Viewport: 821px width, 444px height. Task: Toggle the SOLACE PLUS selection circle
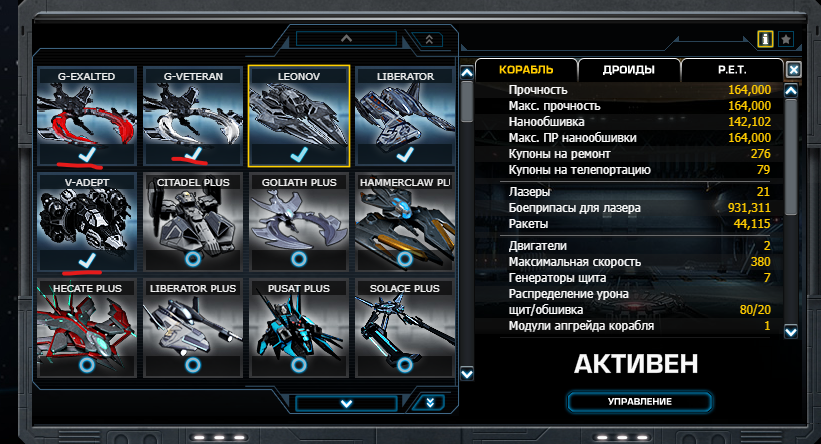click(x=405, y=364)
